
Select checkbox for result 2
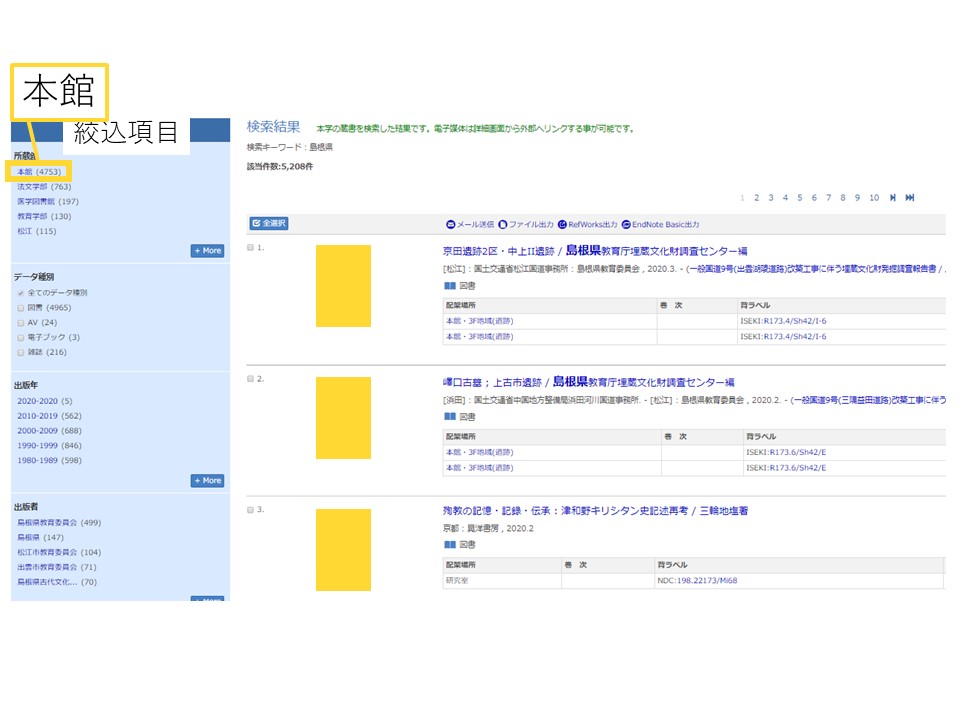pos(250,378)
